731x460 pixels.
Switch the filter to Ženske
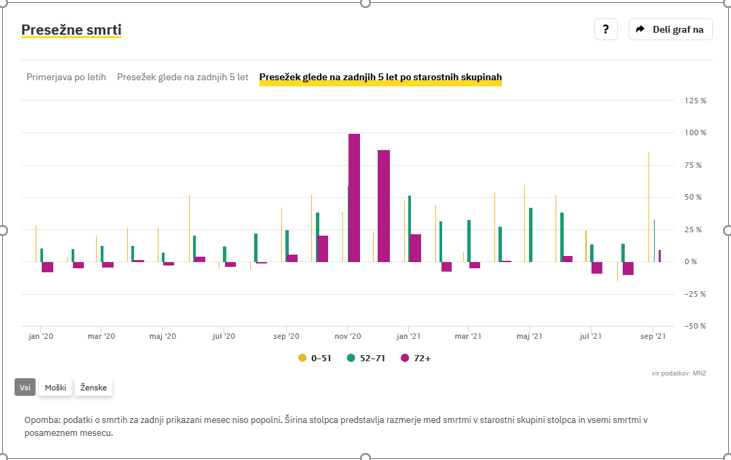(93, 387)
